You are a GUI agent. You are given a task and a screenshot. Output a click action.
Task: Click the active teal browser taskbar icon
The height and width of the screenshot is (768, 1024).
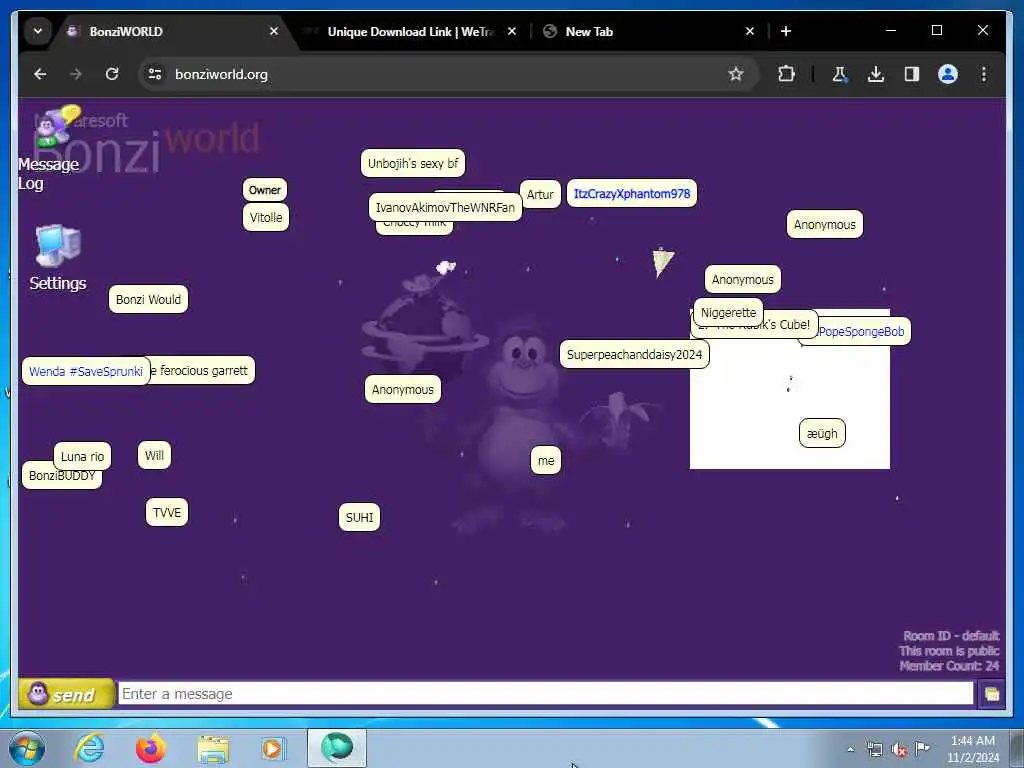337,748
